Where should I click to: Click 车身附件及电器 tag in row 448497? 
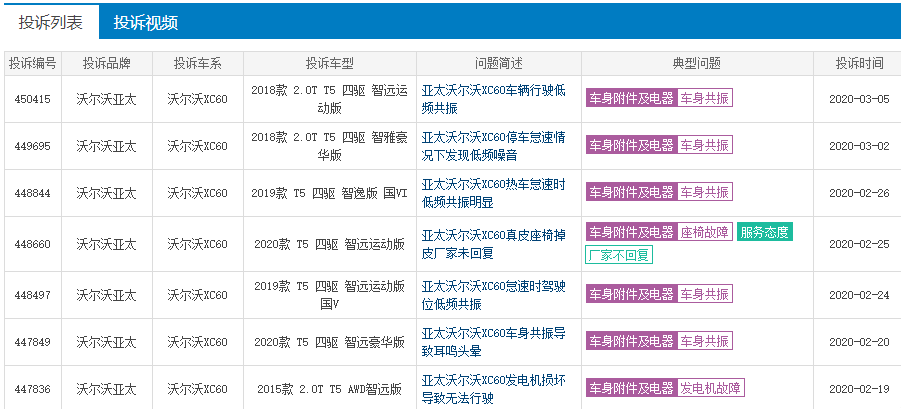click(632, 294)
